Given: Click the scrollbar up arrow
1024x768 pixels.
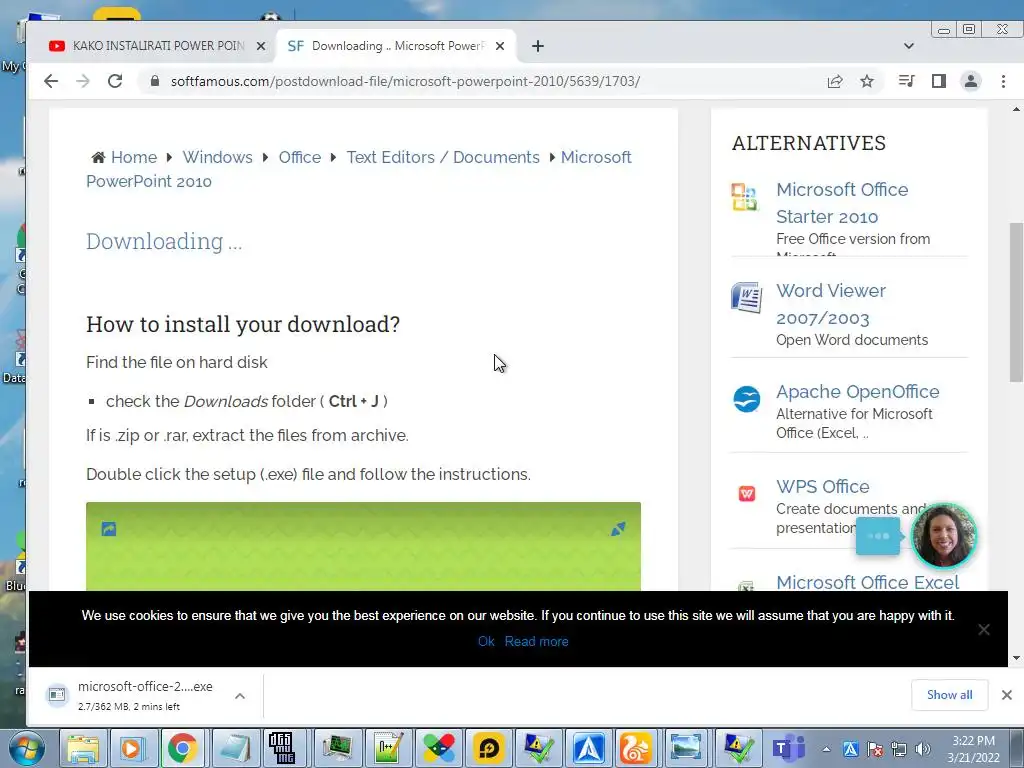Looking at the screenshot, I should pyautogui.click(x=1016, y=109).
